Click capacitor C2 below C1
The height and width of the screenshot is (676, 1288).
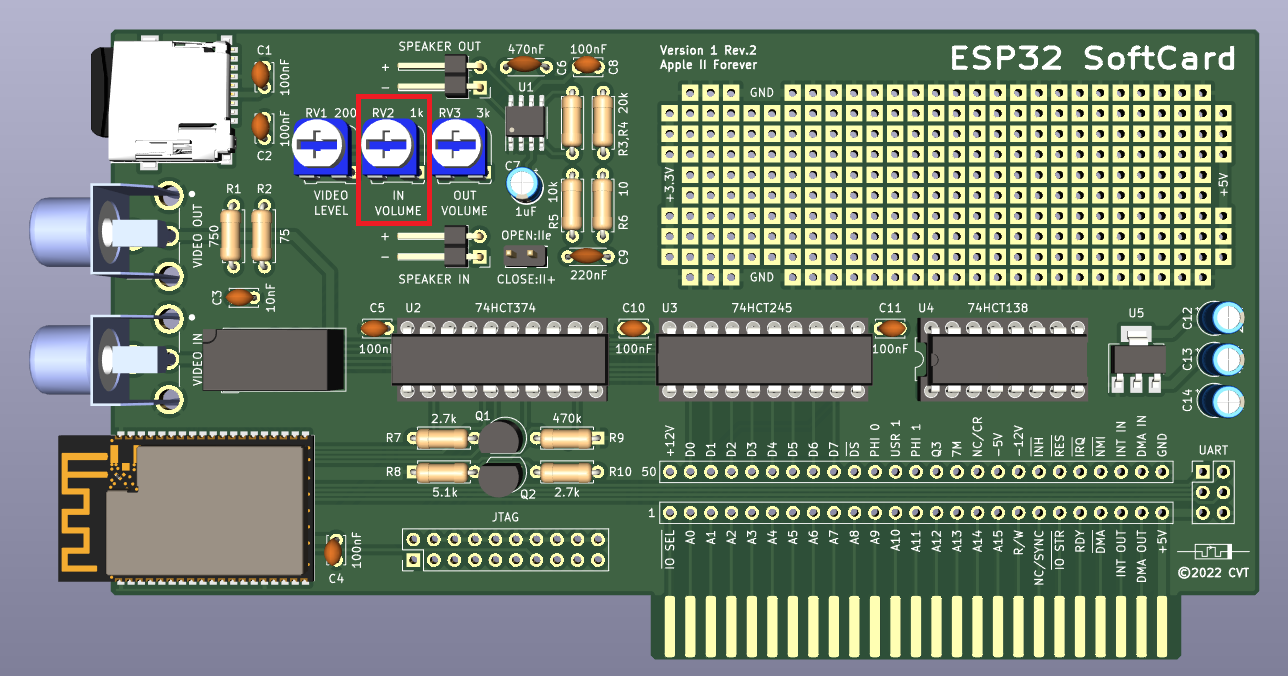261,127
